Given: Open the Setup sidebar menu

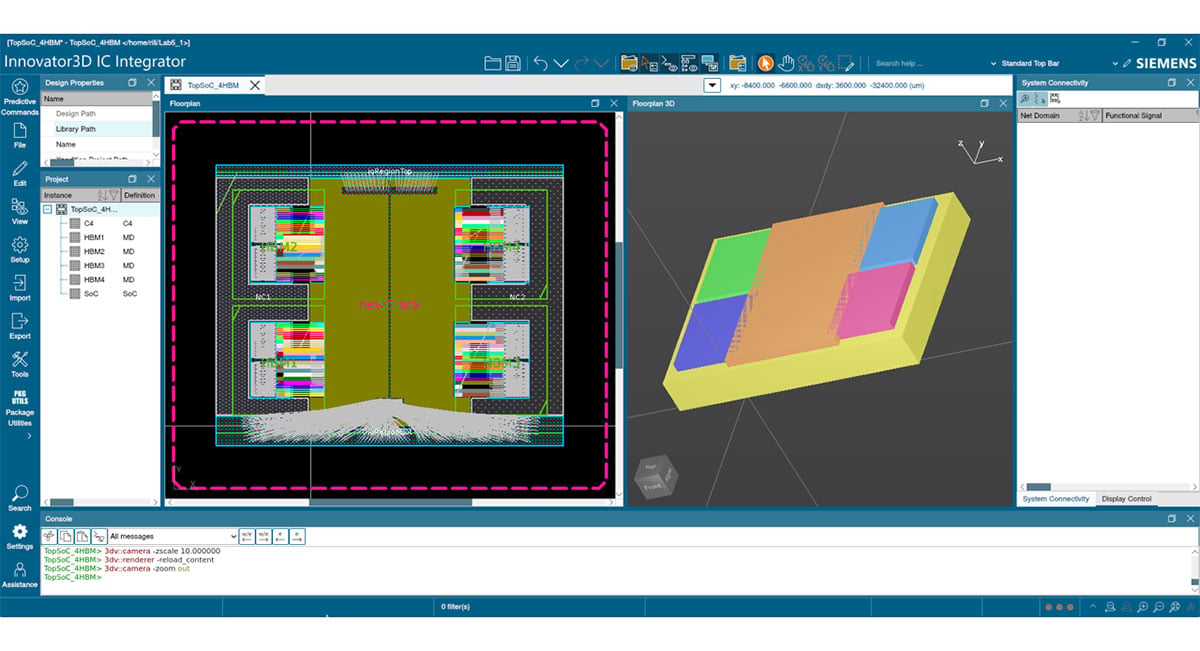Looking at the screenshot, I should point(19,250).
